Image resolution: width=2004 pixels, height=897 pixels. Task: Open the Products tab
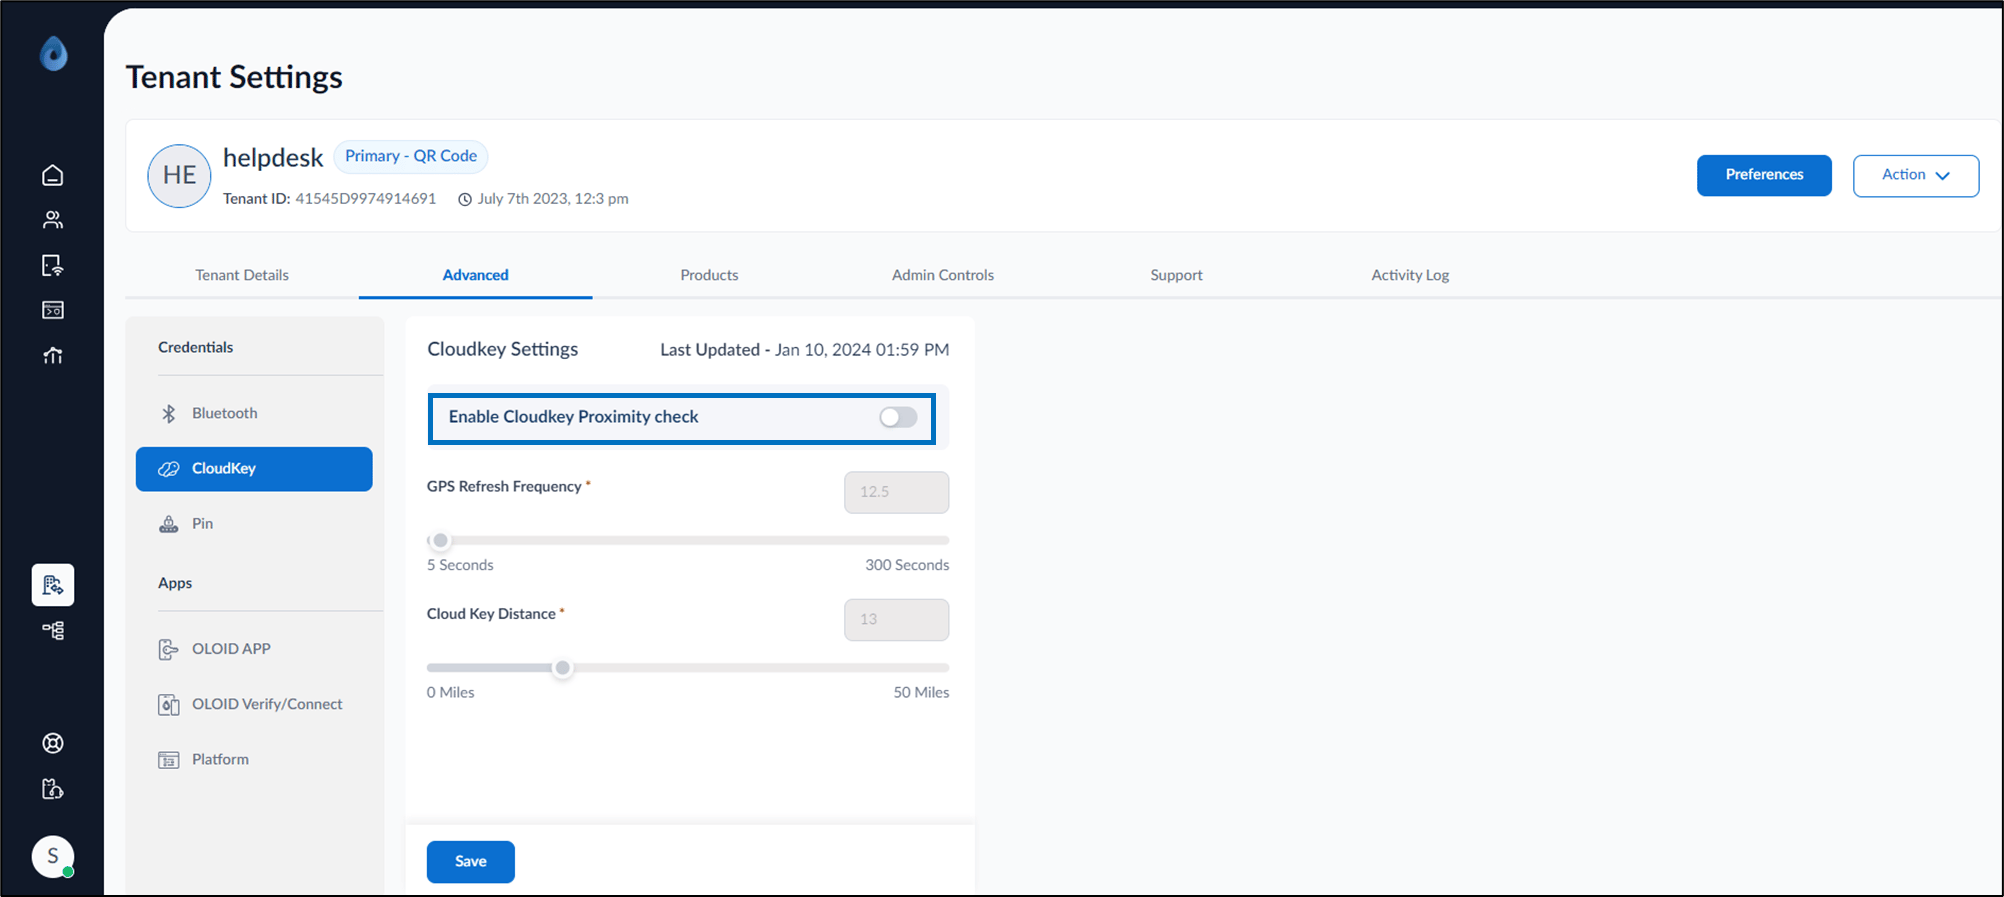pyautogui.click(x=709, y=275)
